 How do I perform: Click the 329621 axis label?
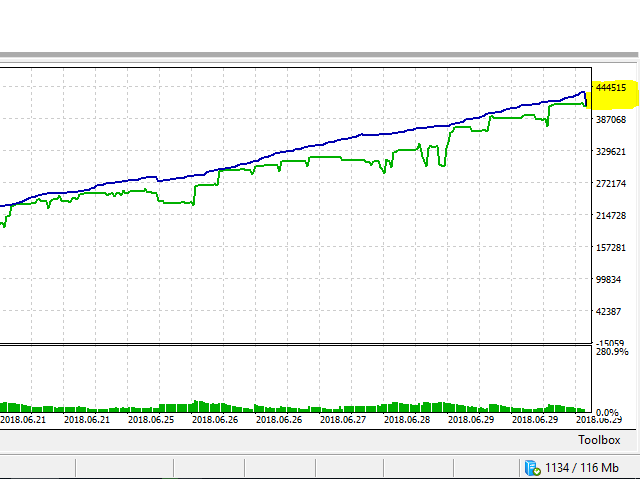point(610,152)
